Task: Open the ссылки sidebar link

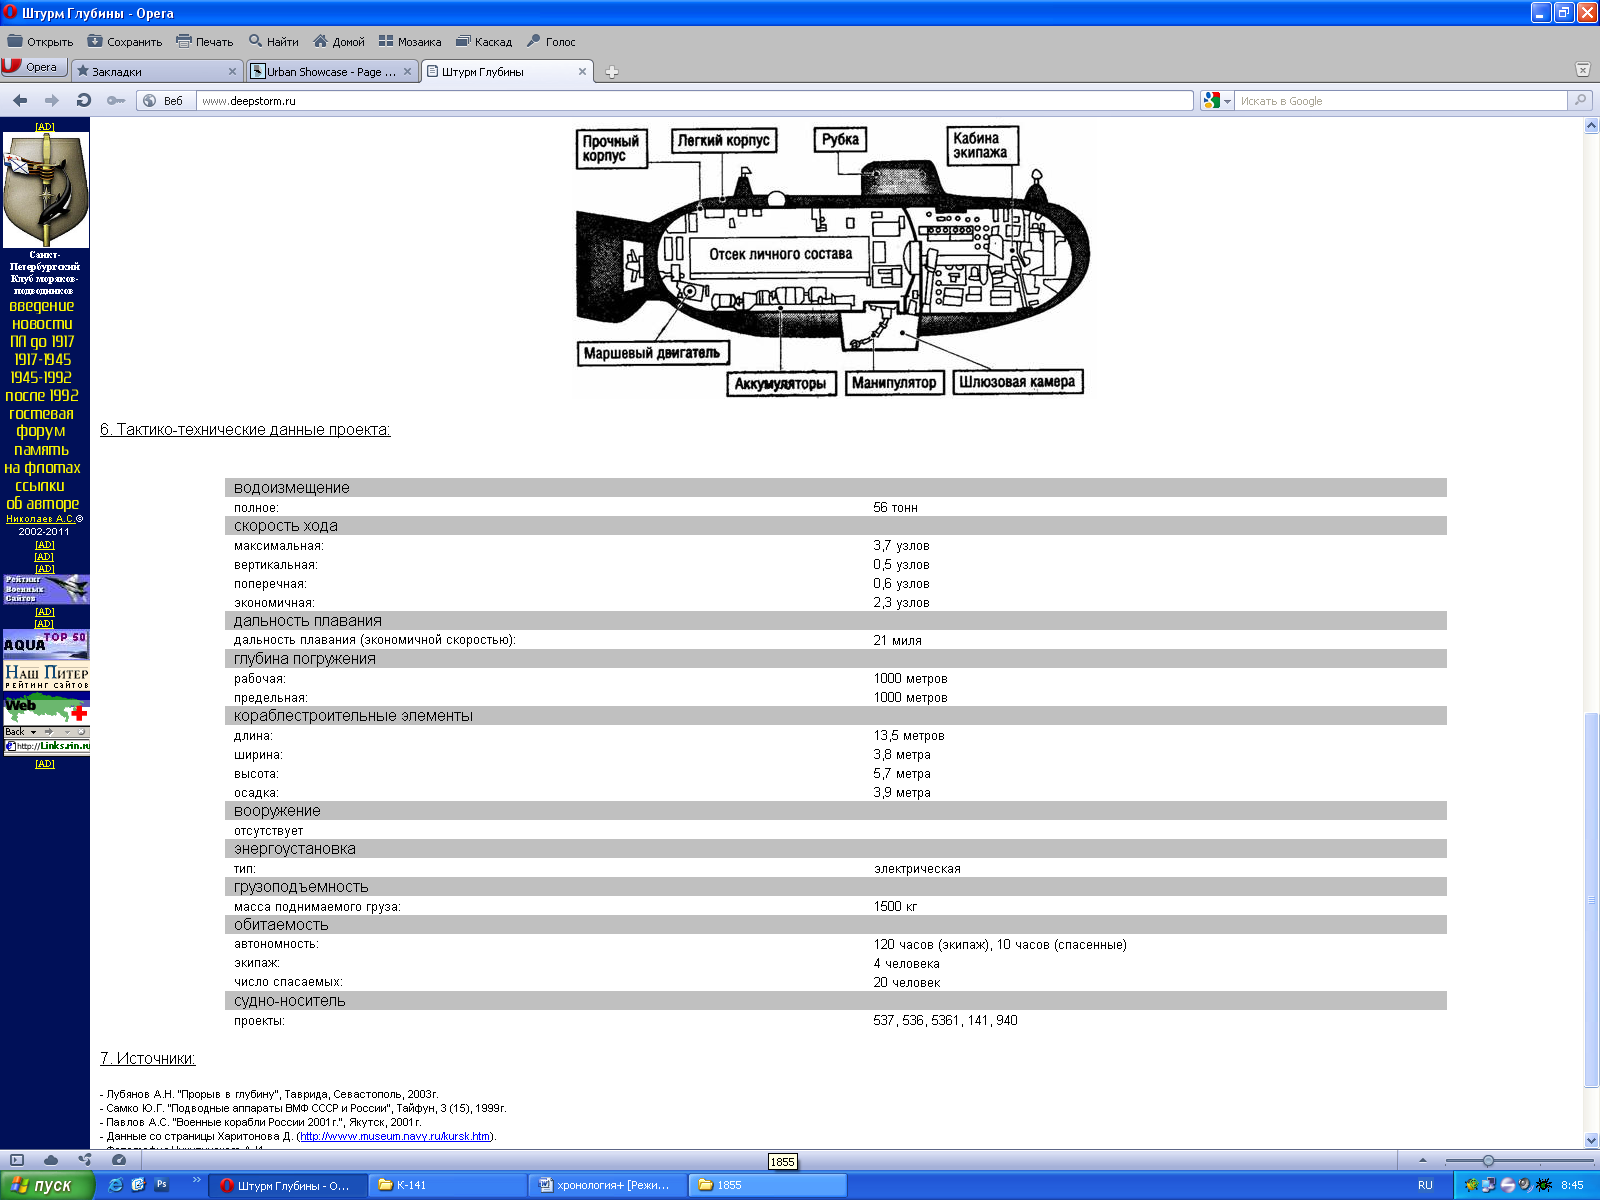Action: click(x=40, y=486)
